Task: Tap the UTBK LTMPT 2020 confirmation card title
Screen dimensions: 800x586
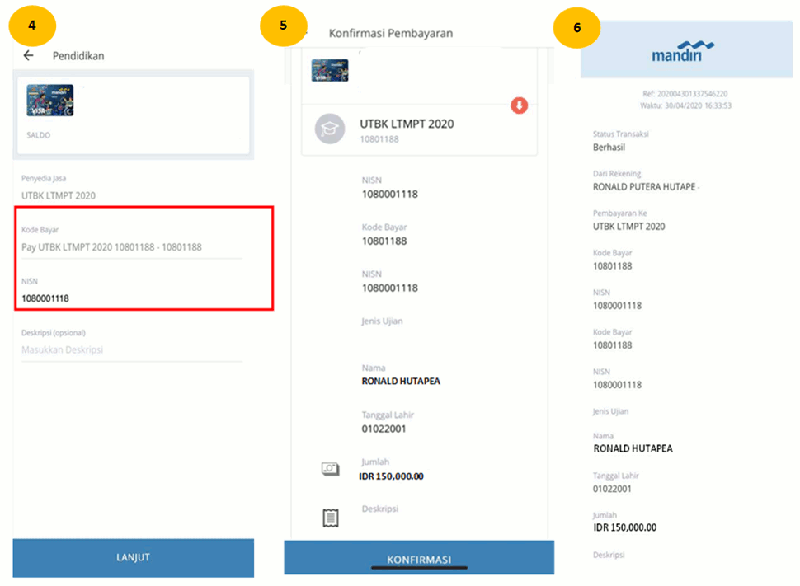Action: click(407, 124)
